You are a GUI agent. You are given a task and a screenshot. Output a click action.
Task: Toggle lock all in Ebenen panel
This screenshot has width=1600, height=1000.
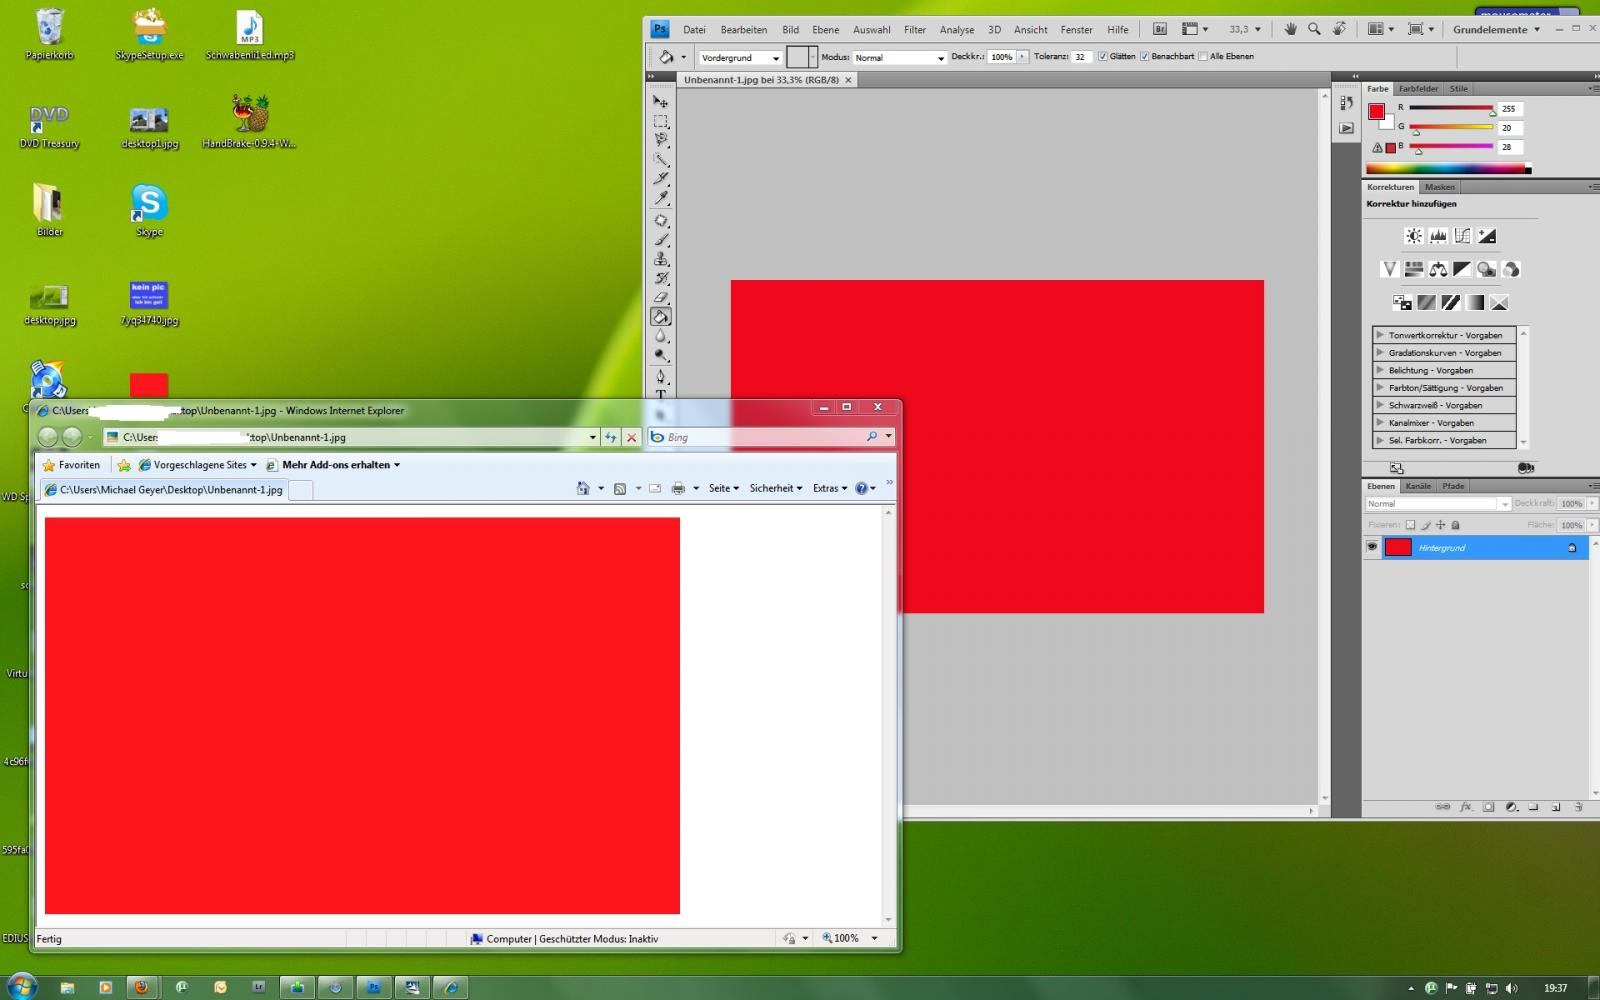tap(1456, 525)
